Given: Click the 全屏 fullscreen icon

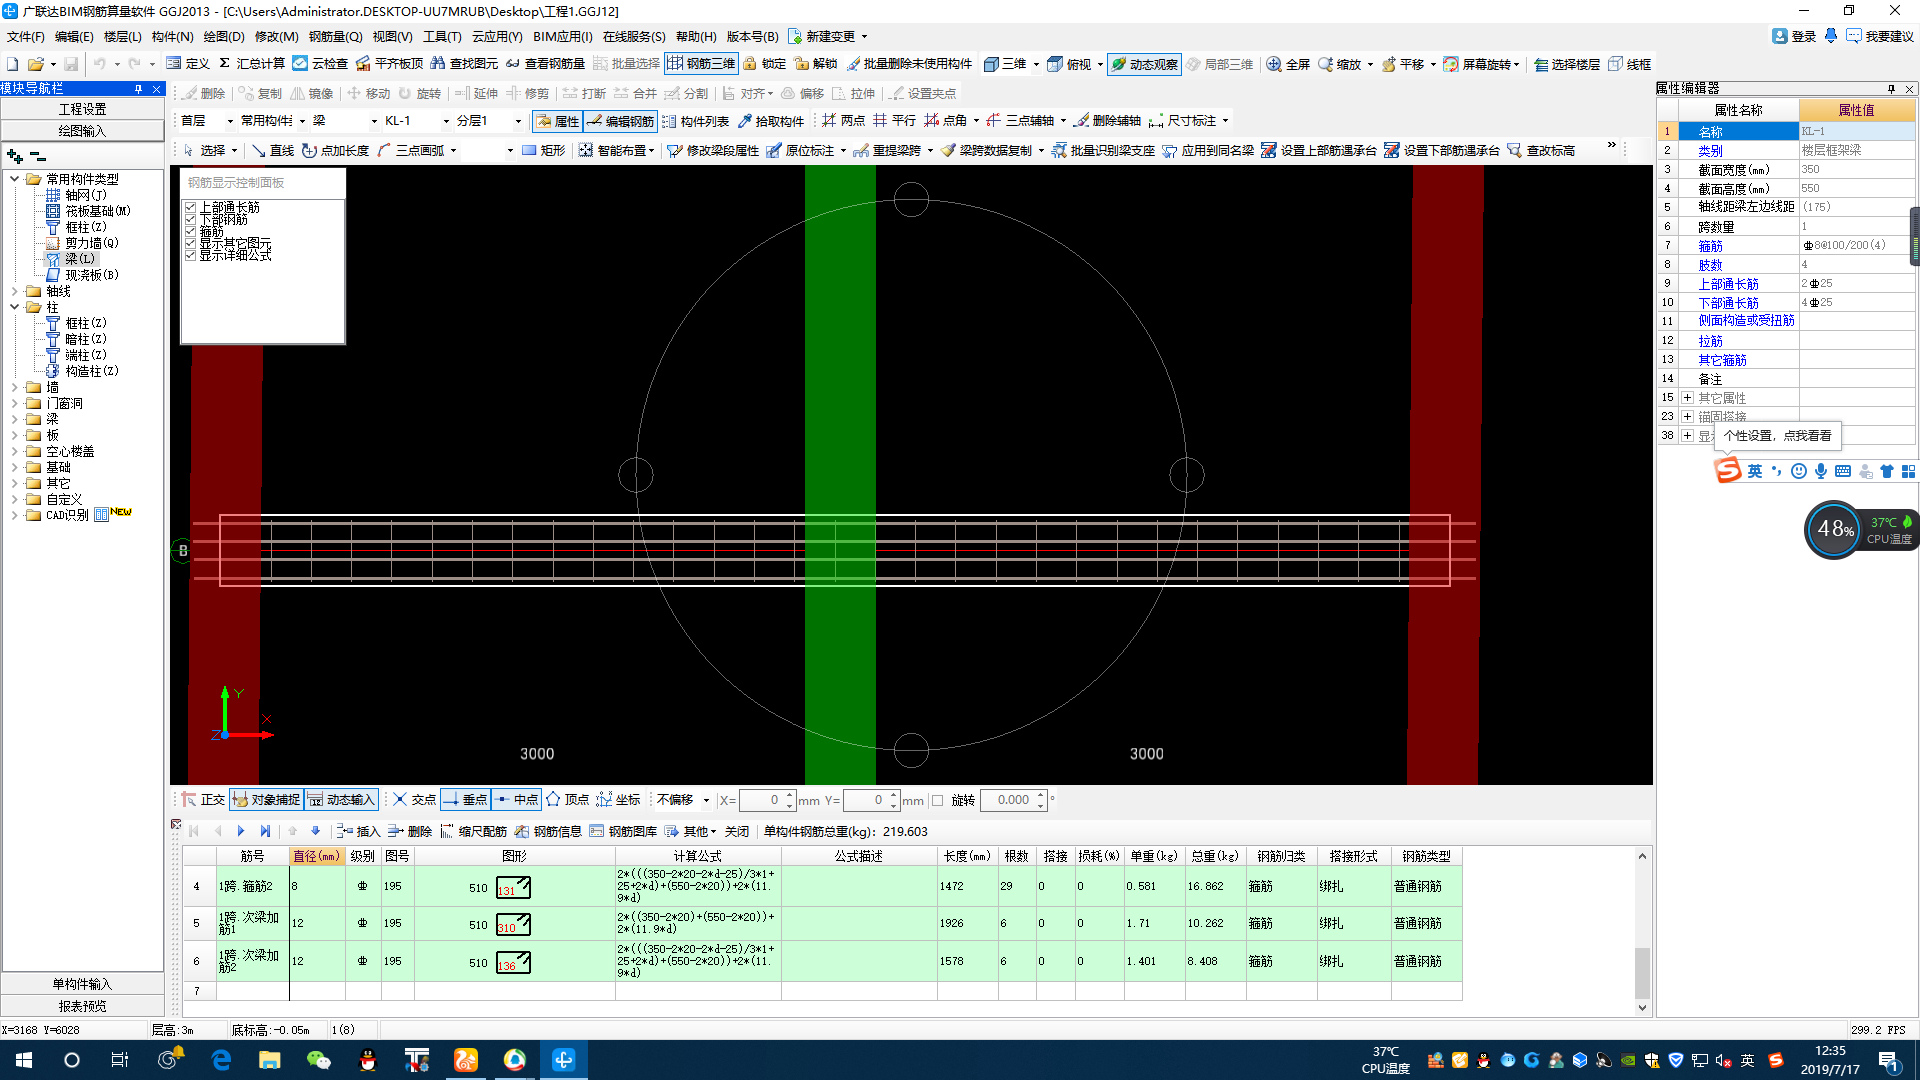Looking at the screenshot, I should 1288,64.
